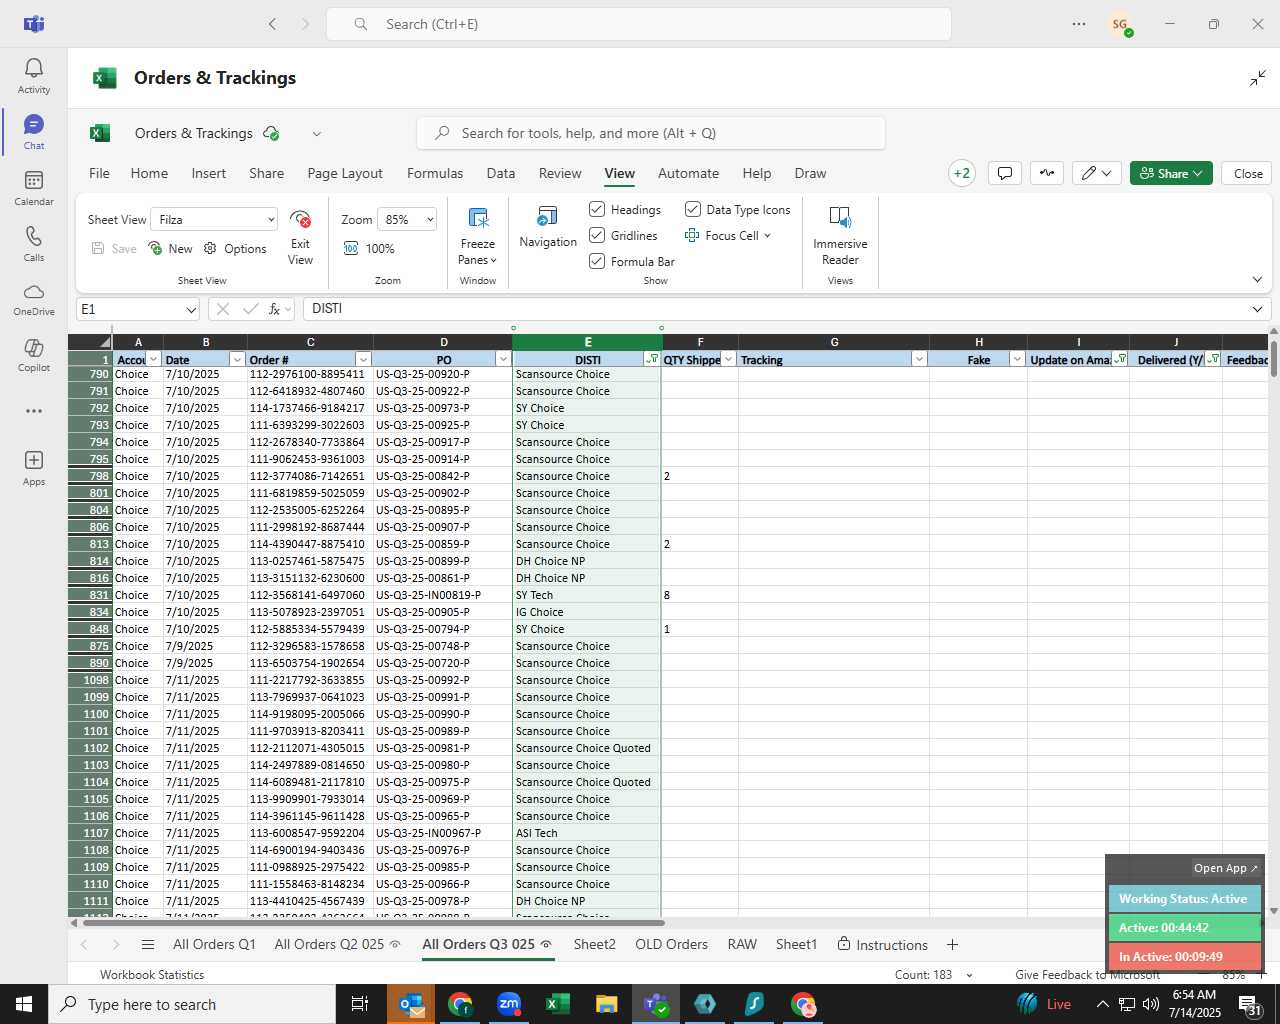Open Teams settings and more ellipsis
The height and width of the screenshot is (1024, 1280).
click(x=1078, y=24)
